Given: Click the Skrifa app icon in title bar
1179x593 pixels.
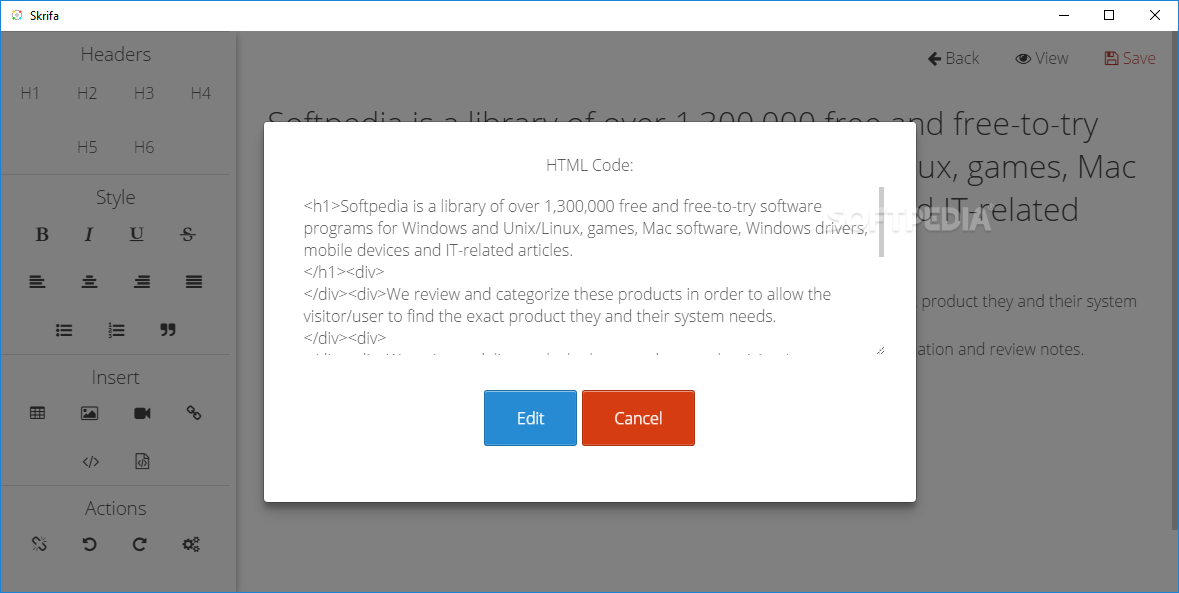Looking at the screenshot, I should click(17, 15).
